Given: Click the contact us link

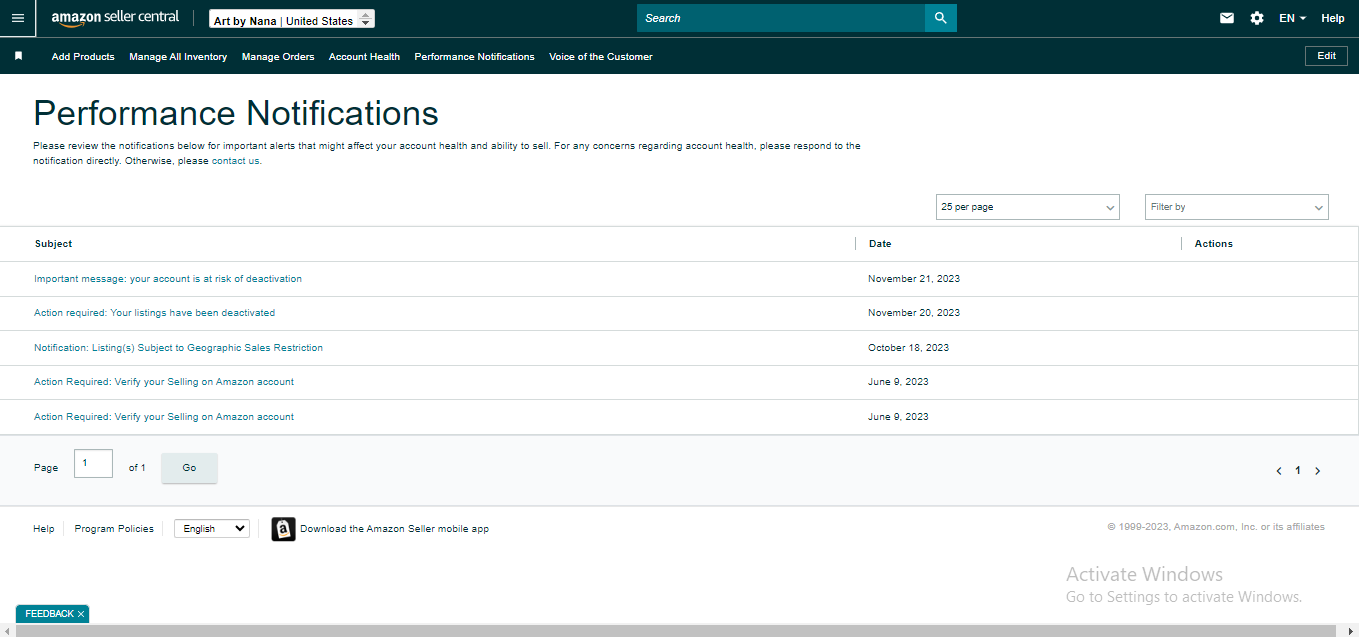Looking at the screenshot, I should [235, 161].
